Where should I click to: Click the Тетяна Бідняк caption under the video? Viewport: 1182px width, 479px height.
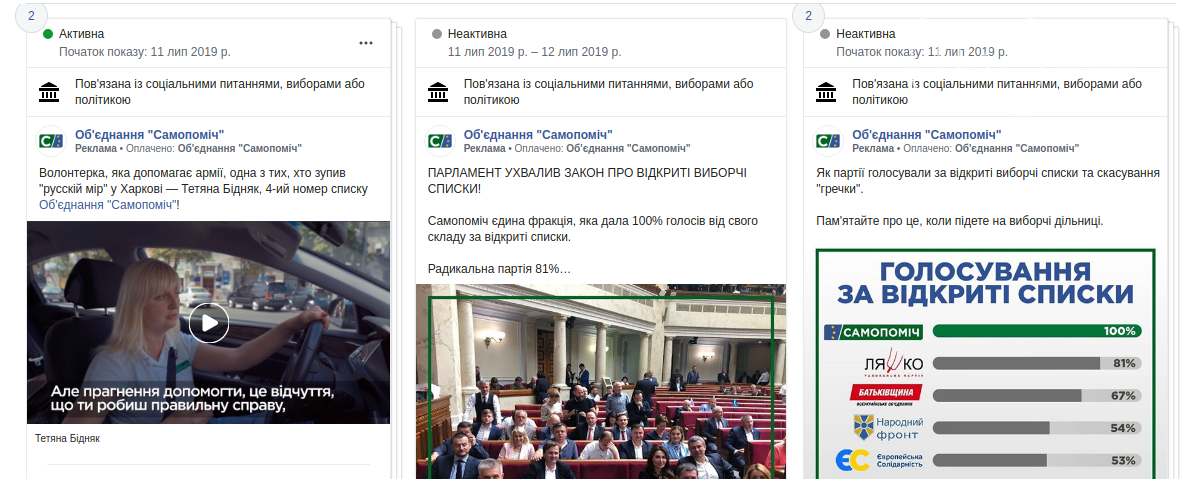tap(68, 438)
